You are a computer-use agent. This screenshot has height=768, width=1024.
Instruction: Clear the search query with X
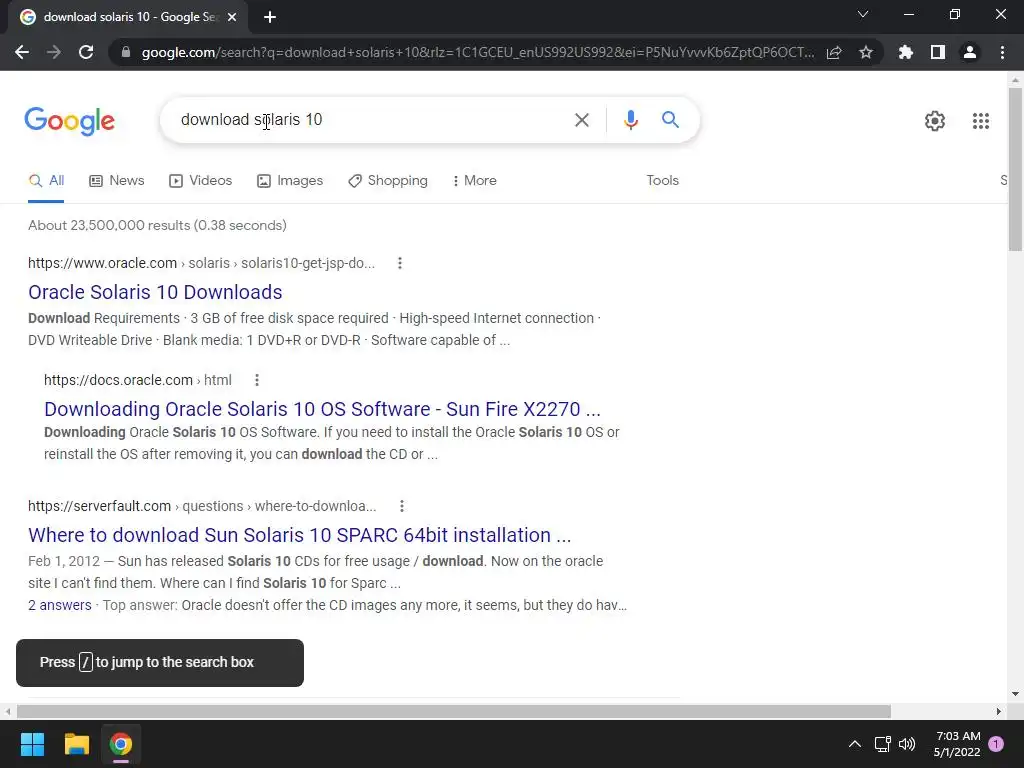click(581, 120)
